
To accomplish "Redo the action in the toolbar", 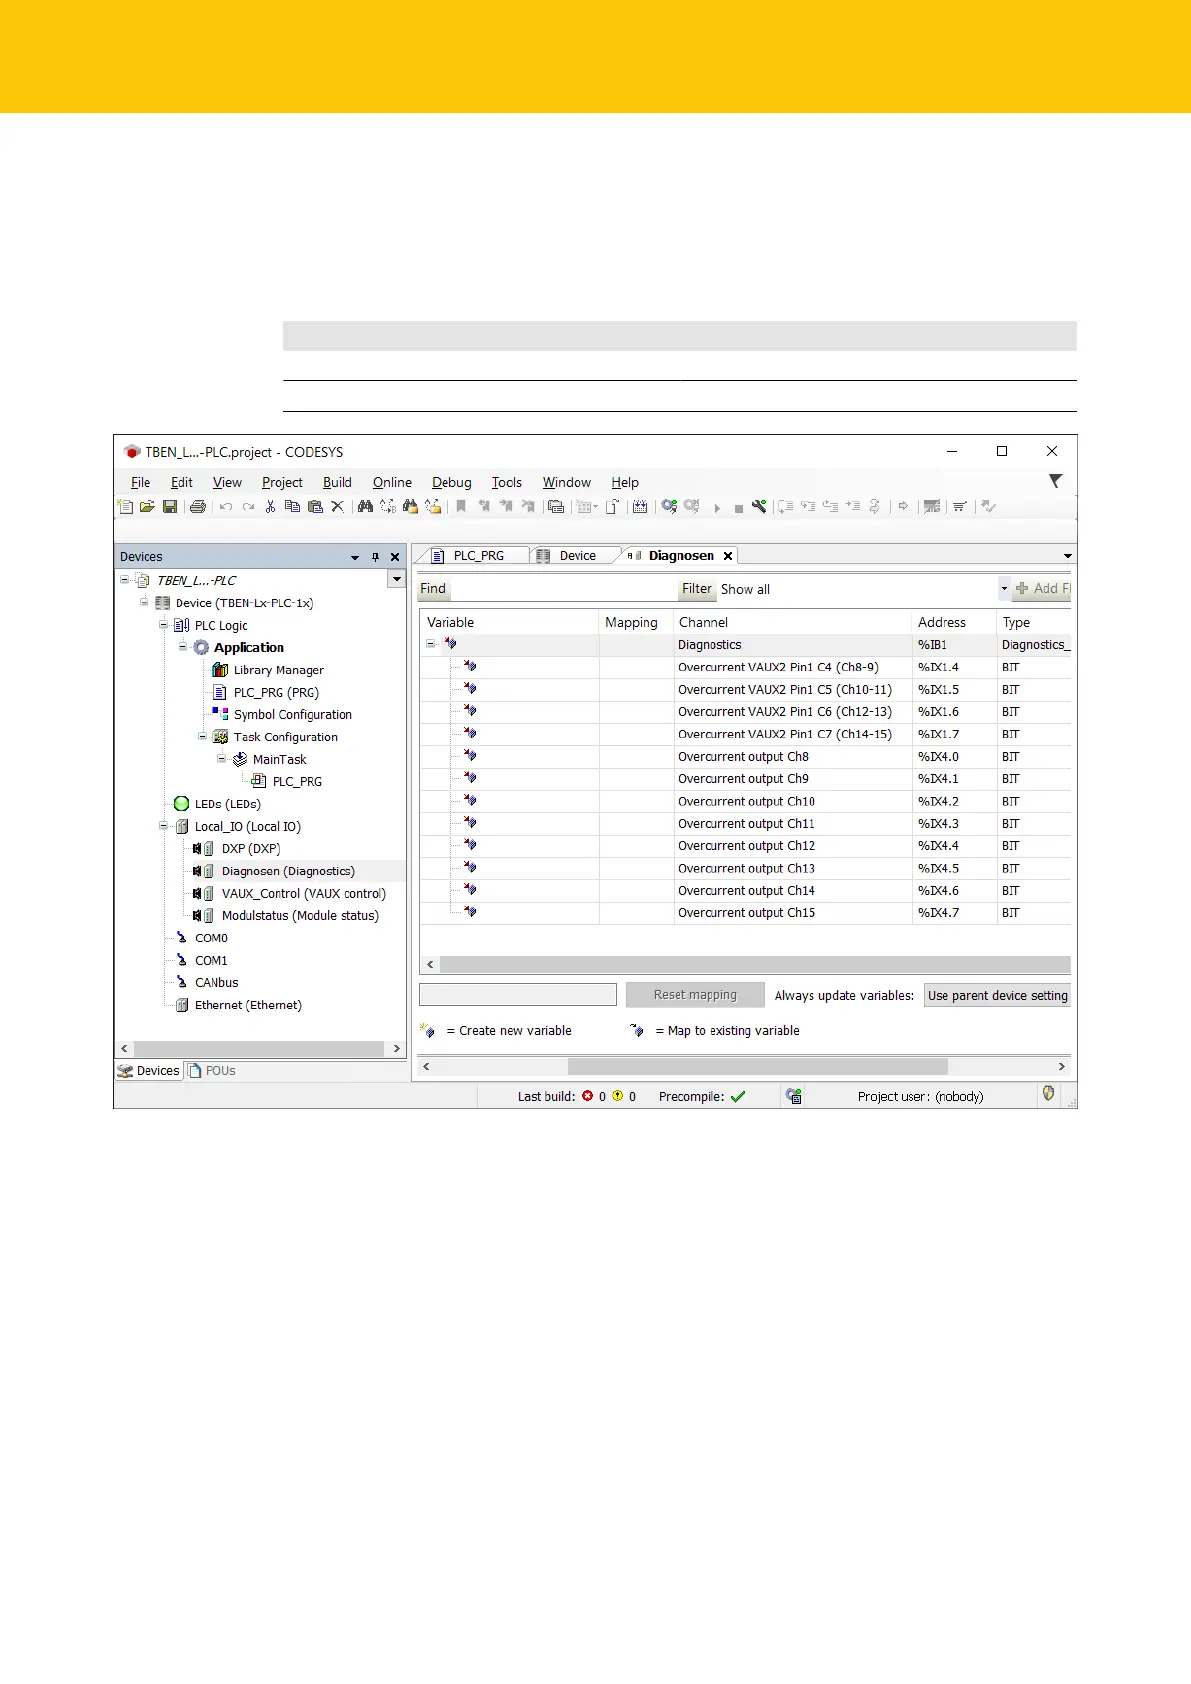I will [x=248, y=507].
